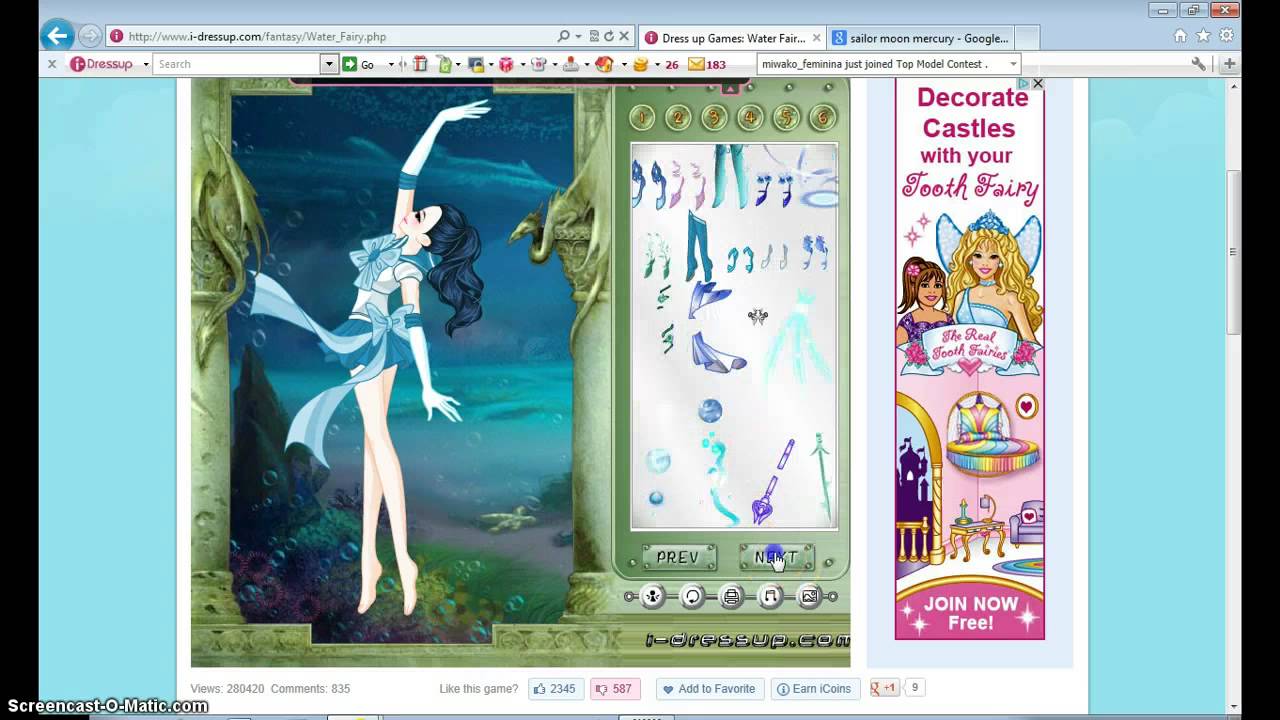Select clothing category 4 button
Viewport: 1280px width, 720px height.
(750, 118)
